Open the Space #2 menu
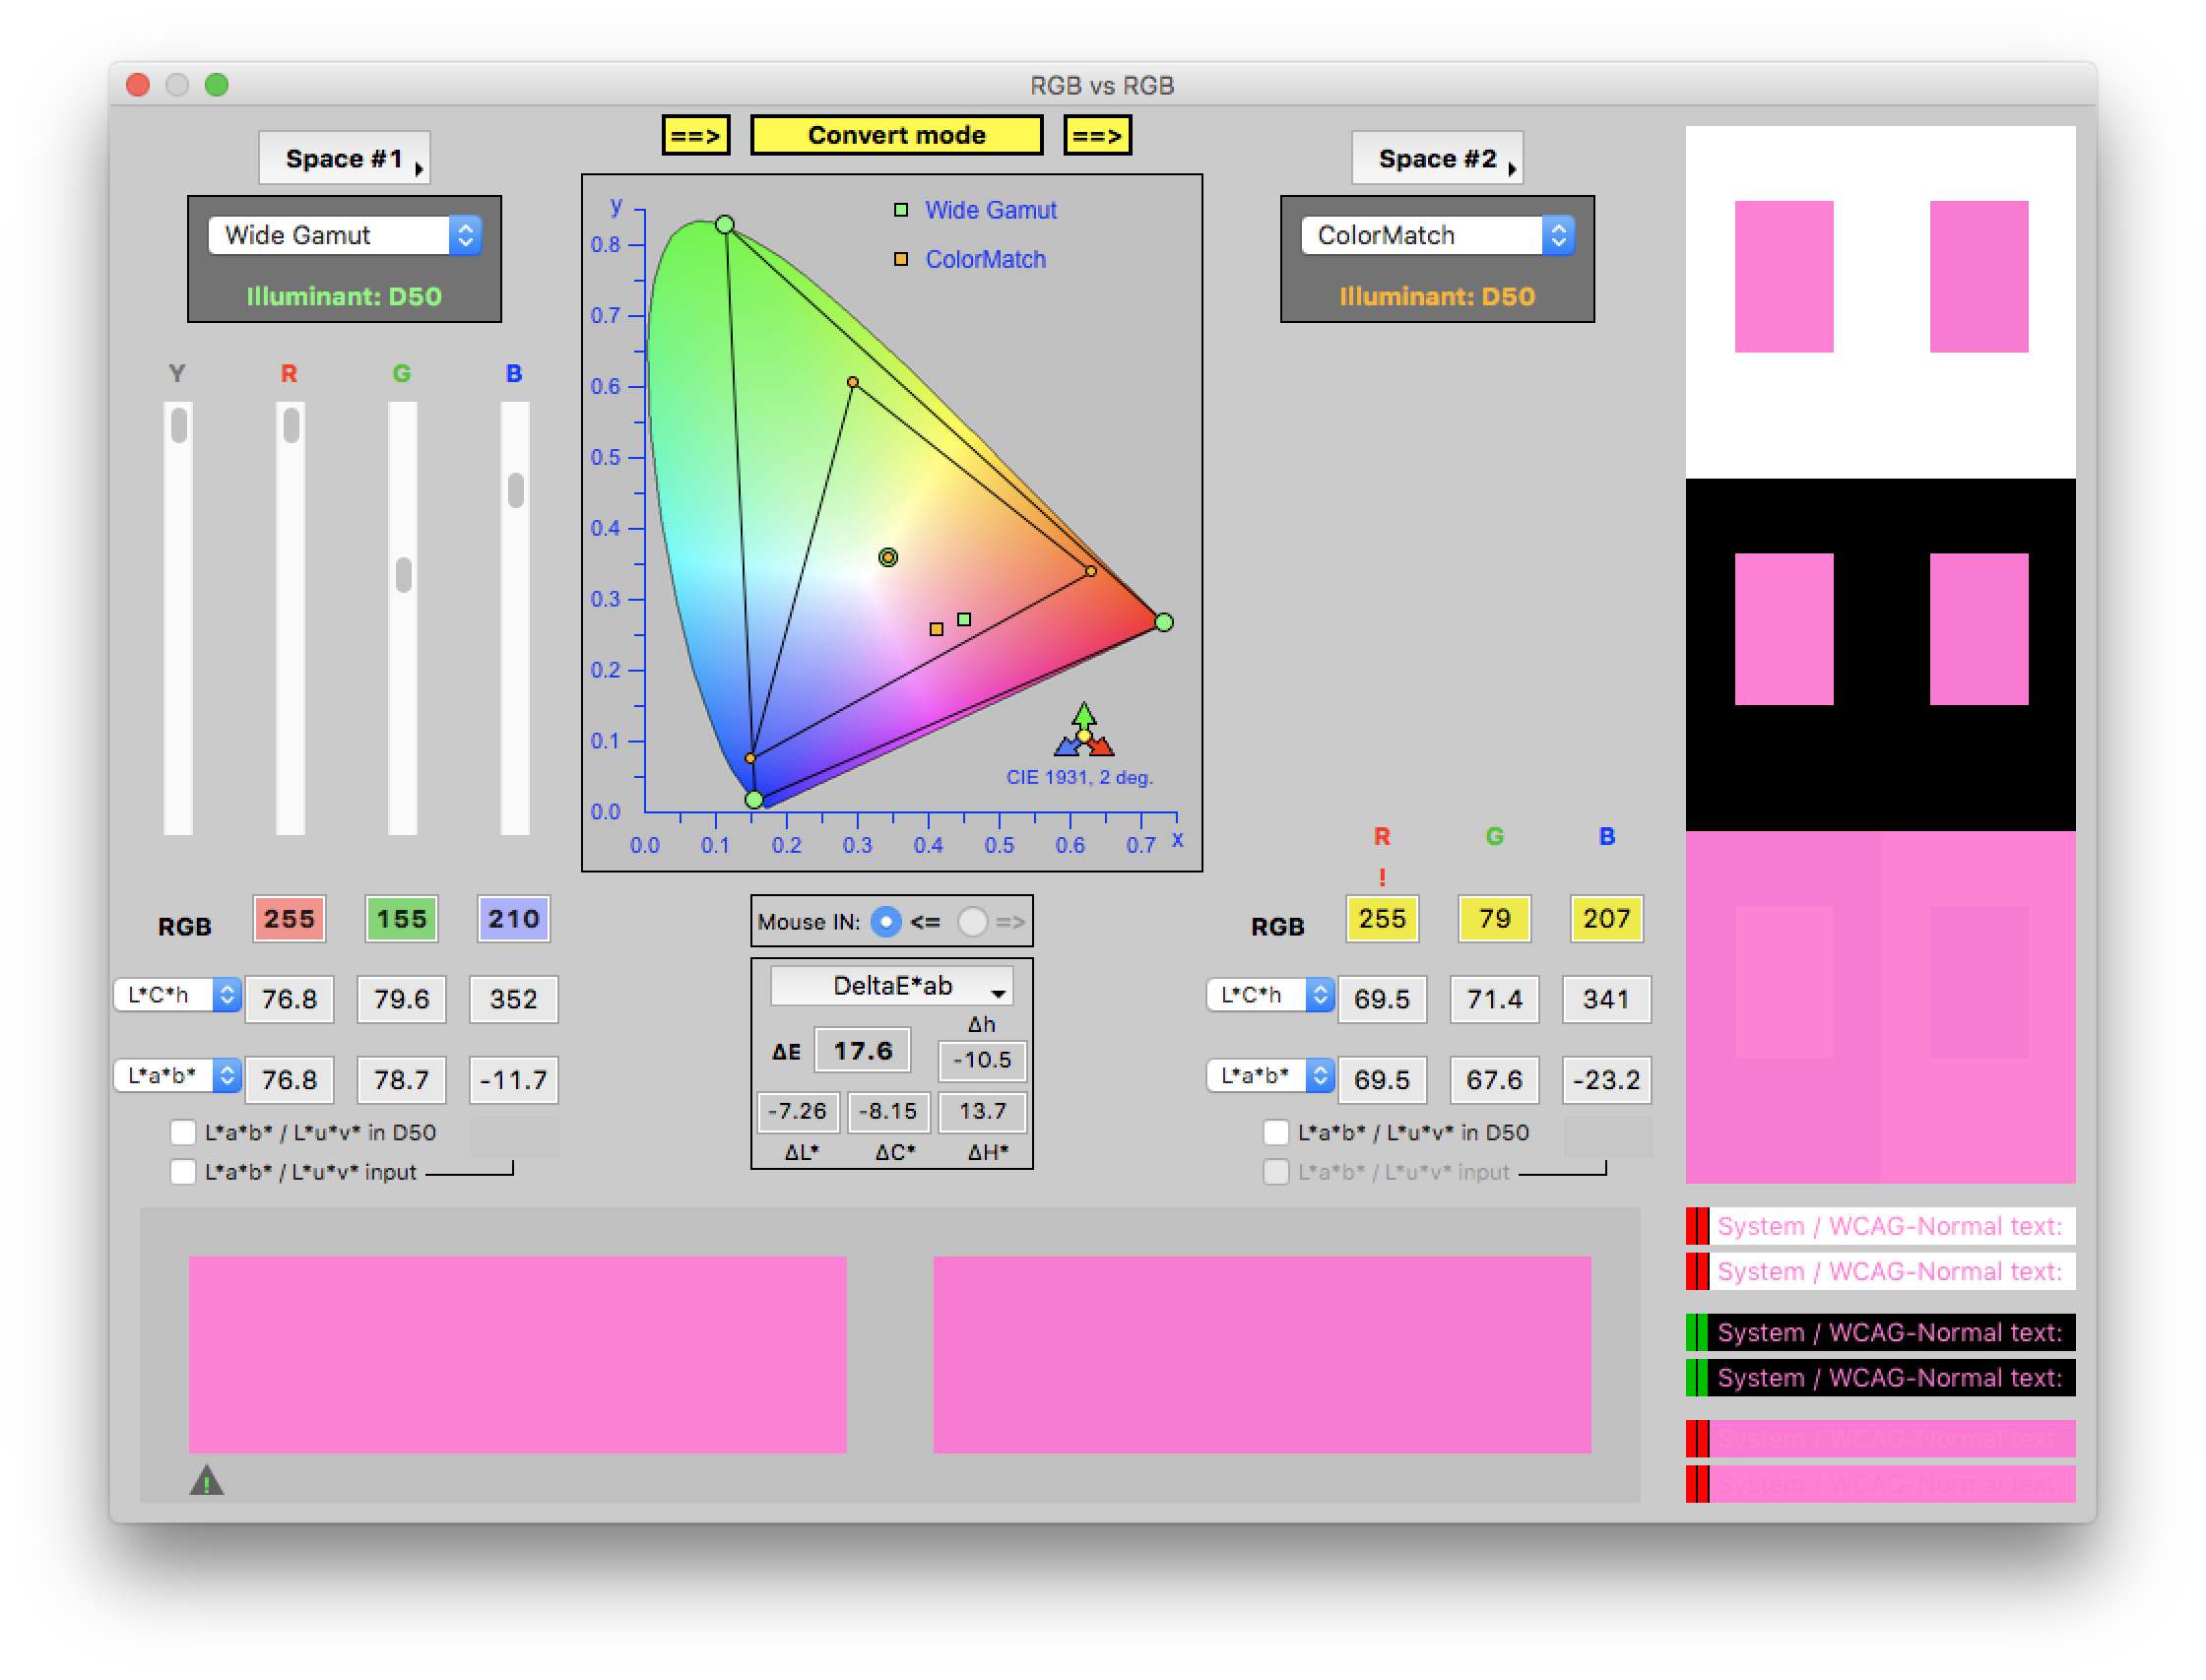Viewport: 2206px width, 1680px height. (x=1437, y=158)
